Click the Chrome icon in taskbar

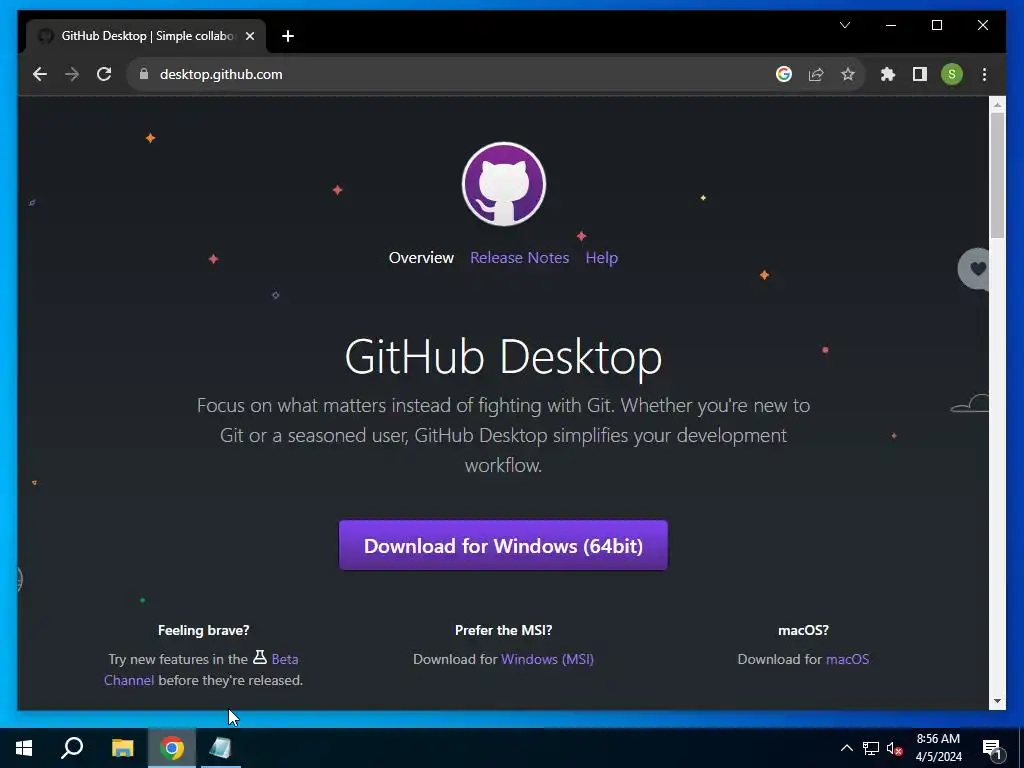point(172,748)
